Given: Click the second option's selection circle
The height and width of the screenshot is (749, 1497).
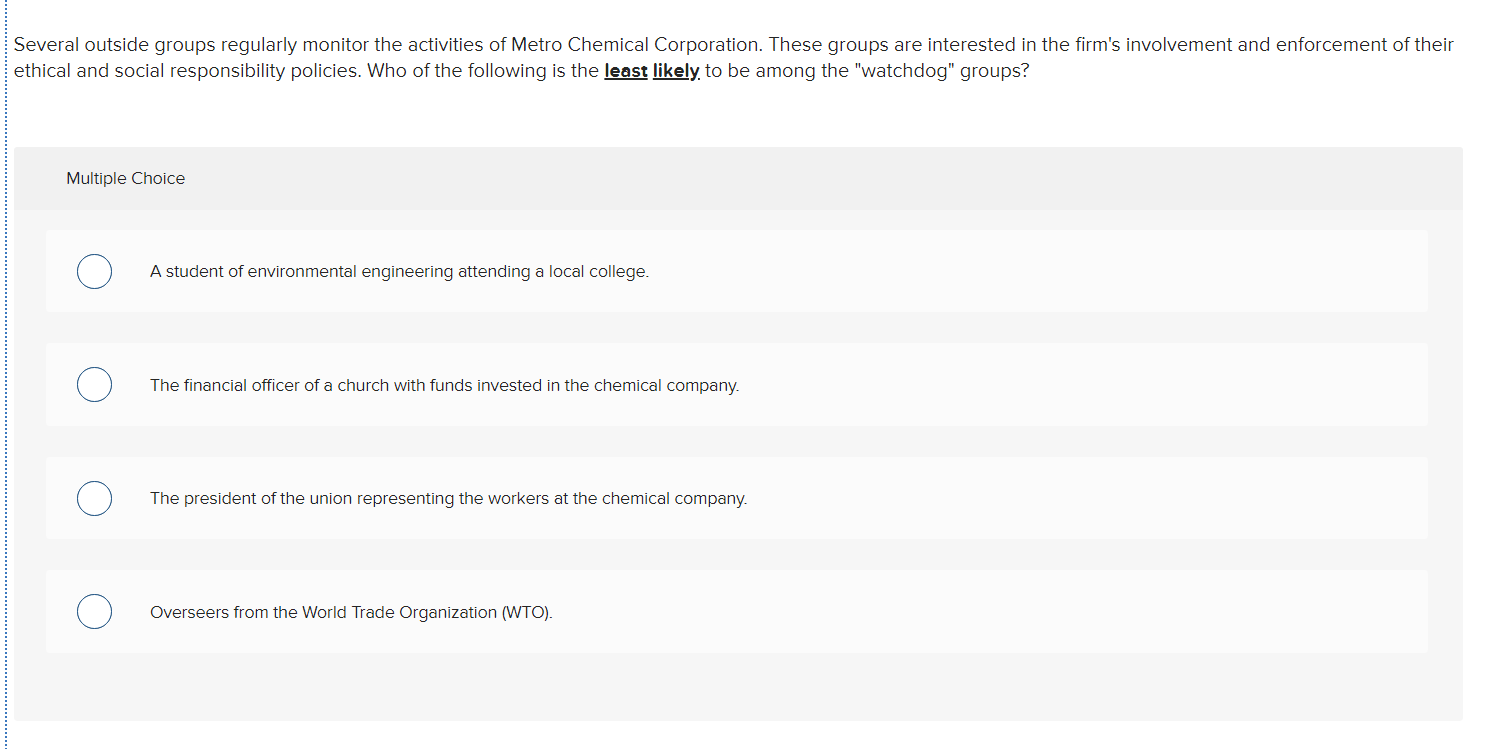Looking at the screenshot, I should tap(94, 384).
